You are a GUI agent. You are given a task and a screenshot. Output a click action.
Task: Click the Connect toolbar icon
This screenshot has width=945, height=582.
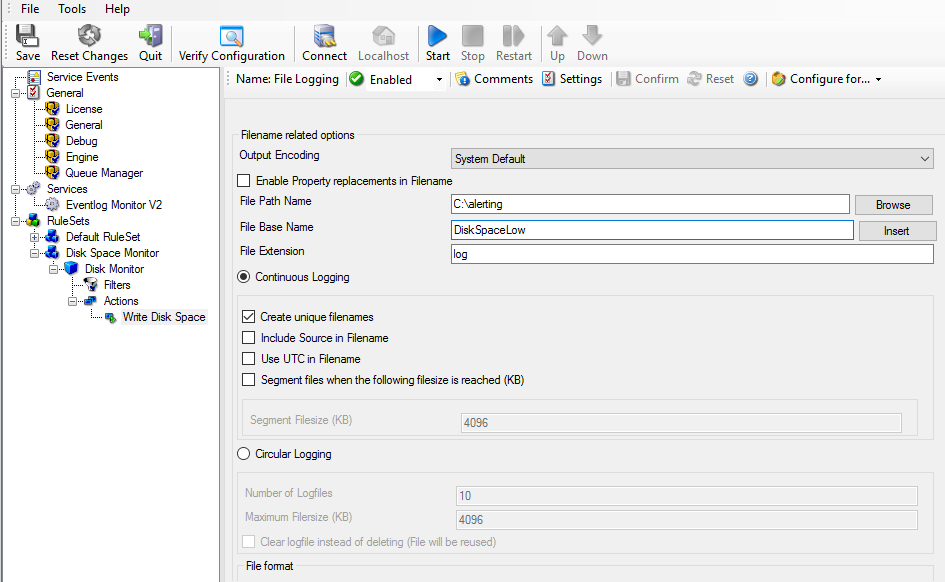[x=324, y=37]
